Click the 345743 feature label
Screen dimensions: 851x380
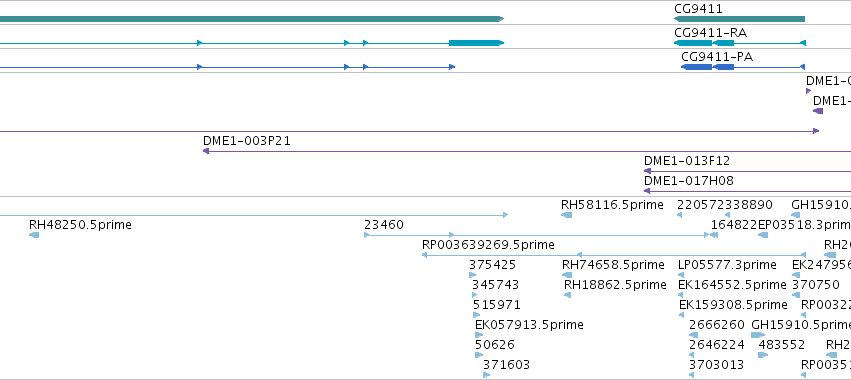pos(495,285)
